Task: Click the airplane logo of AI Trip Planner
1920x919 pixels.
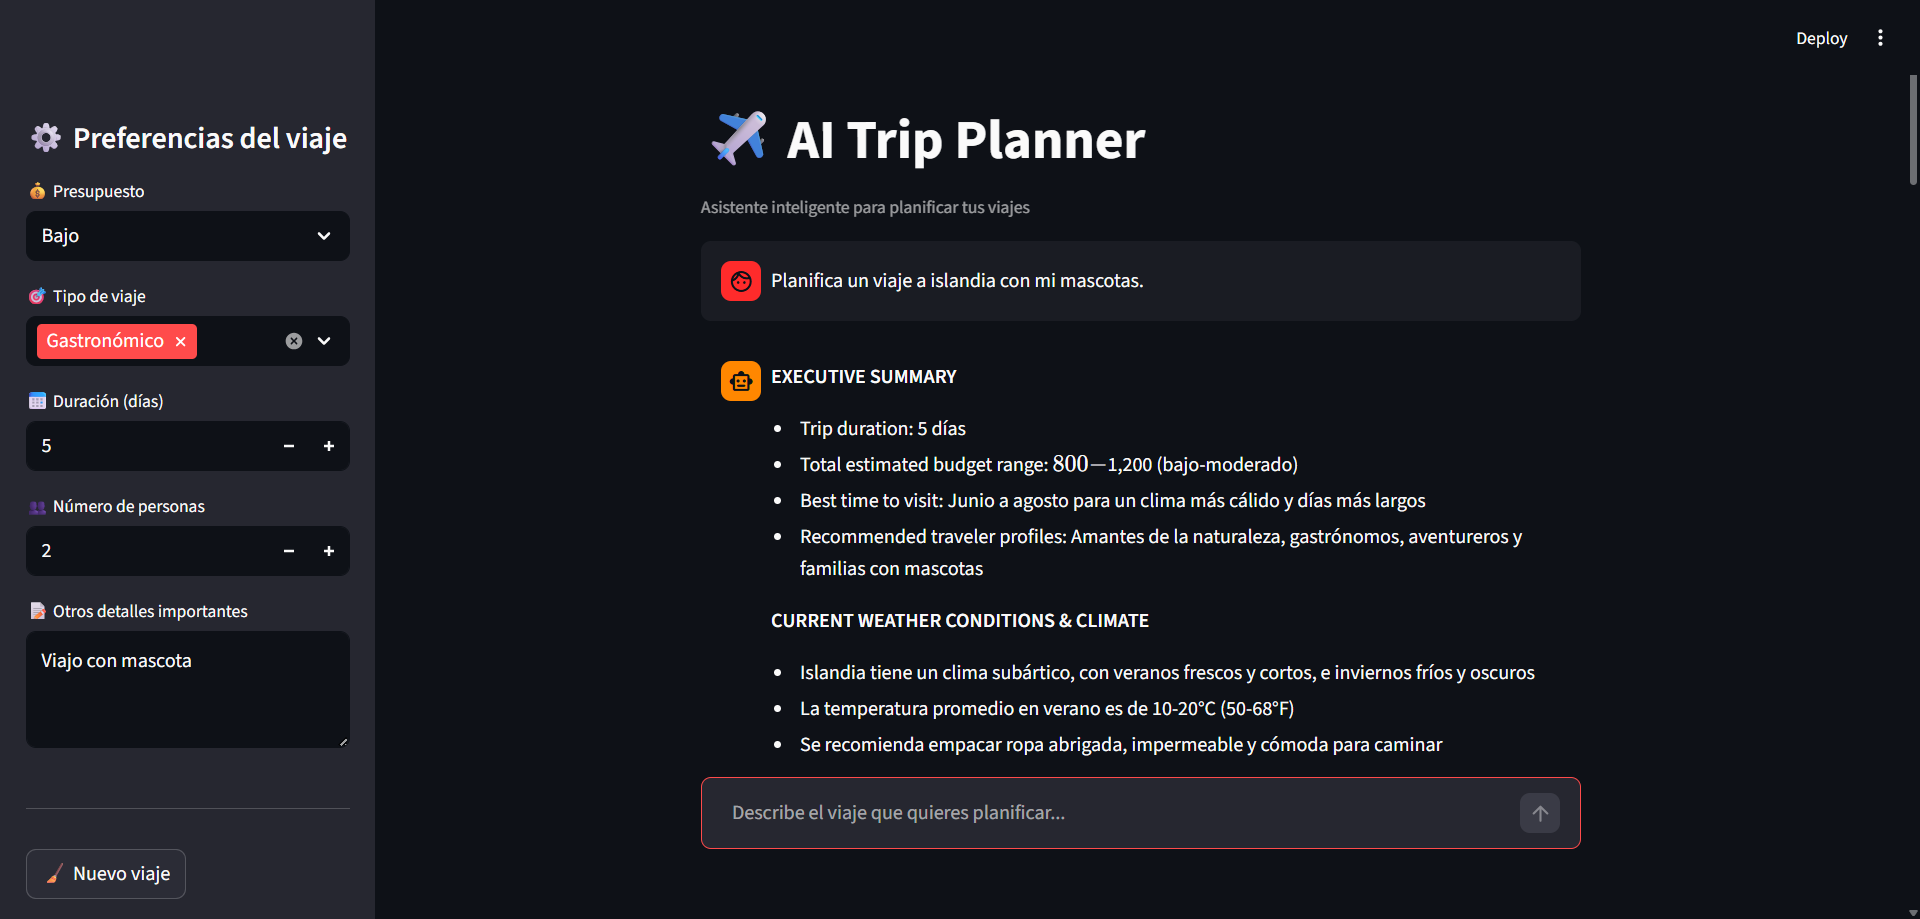Action: tap(738, 138)
